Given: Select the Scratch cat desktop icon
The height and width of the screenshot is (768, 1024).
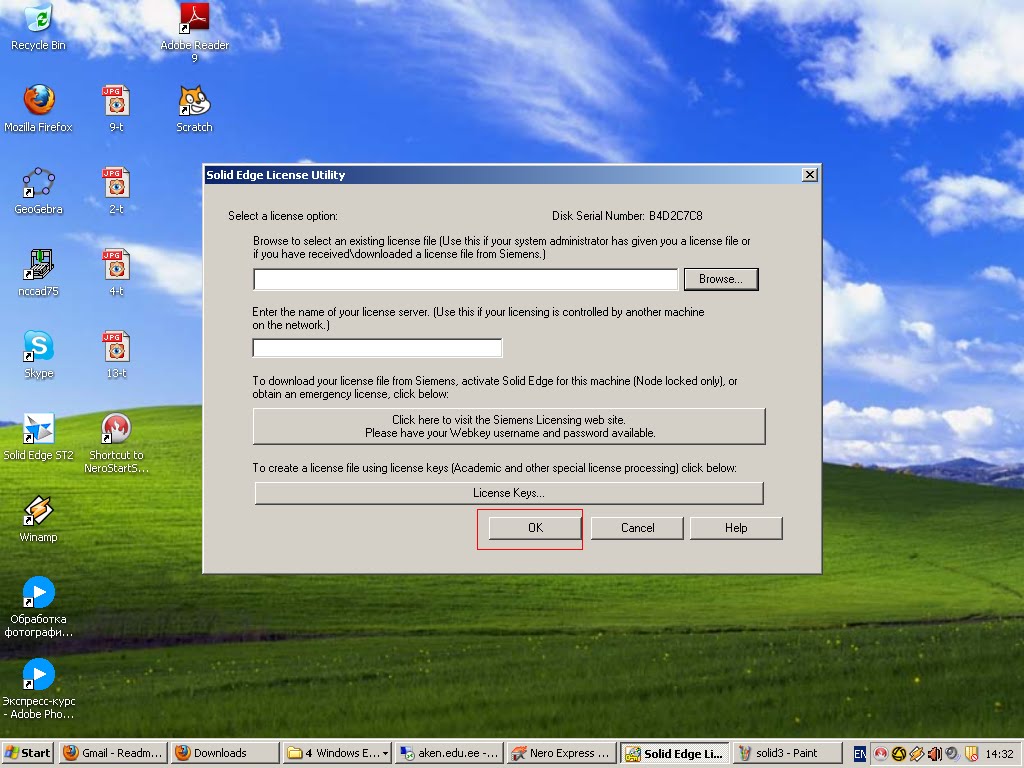Looking at the screenshot, I should click(x=194, y=108).
